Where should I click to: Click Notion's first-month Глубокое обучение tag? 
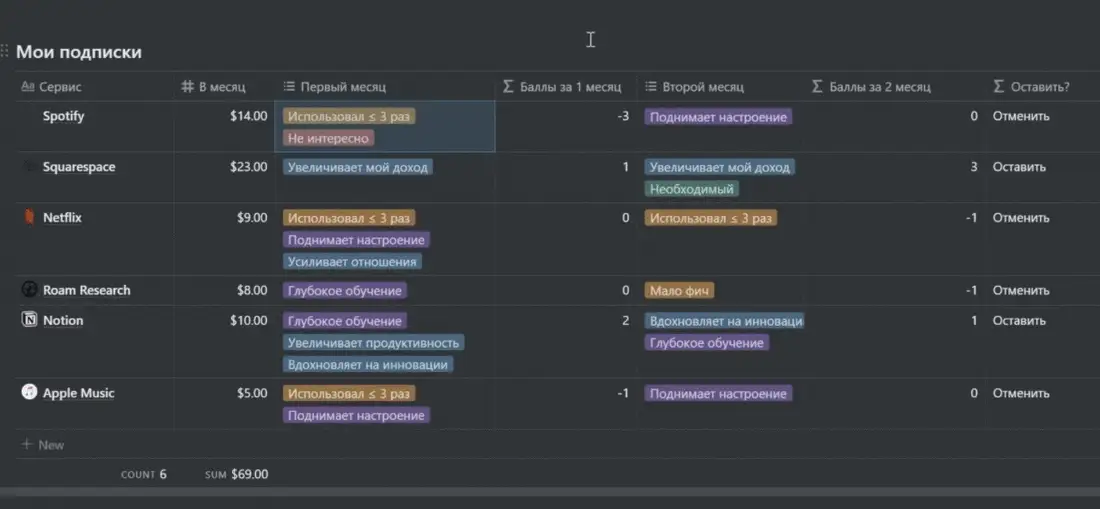tap(344, 321)
